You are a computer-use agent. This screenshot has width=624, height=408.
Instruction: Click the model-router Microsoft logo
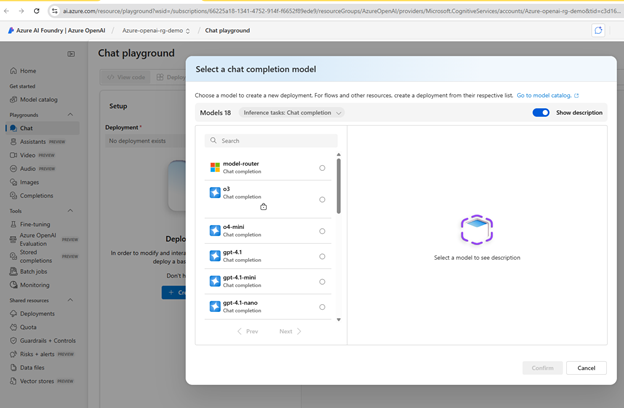215,167
